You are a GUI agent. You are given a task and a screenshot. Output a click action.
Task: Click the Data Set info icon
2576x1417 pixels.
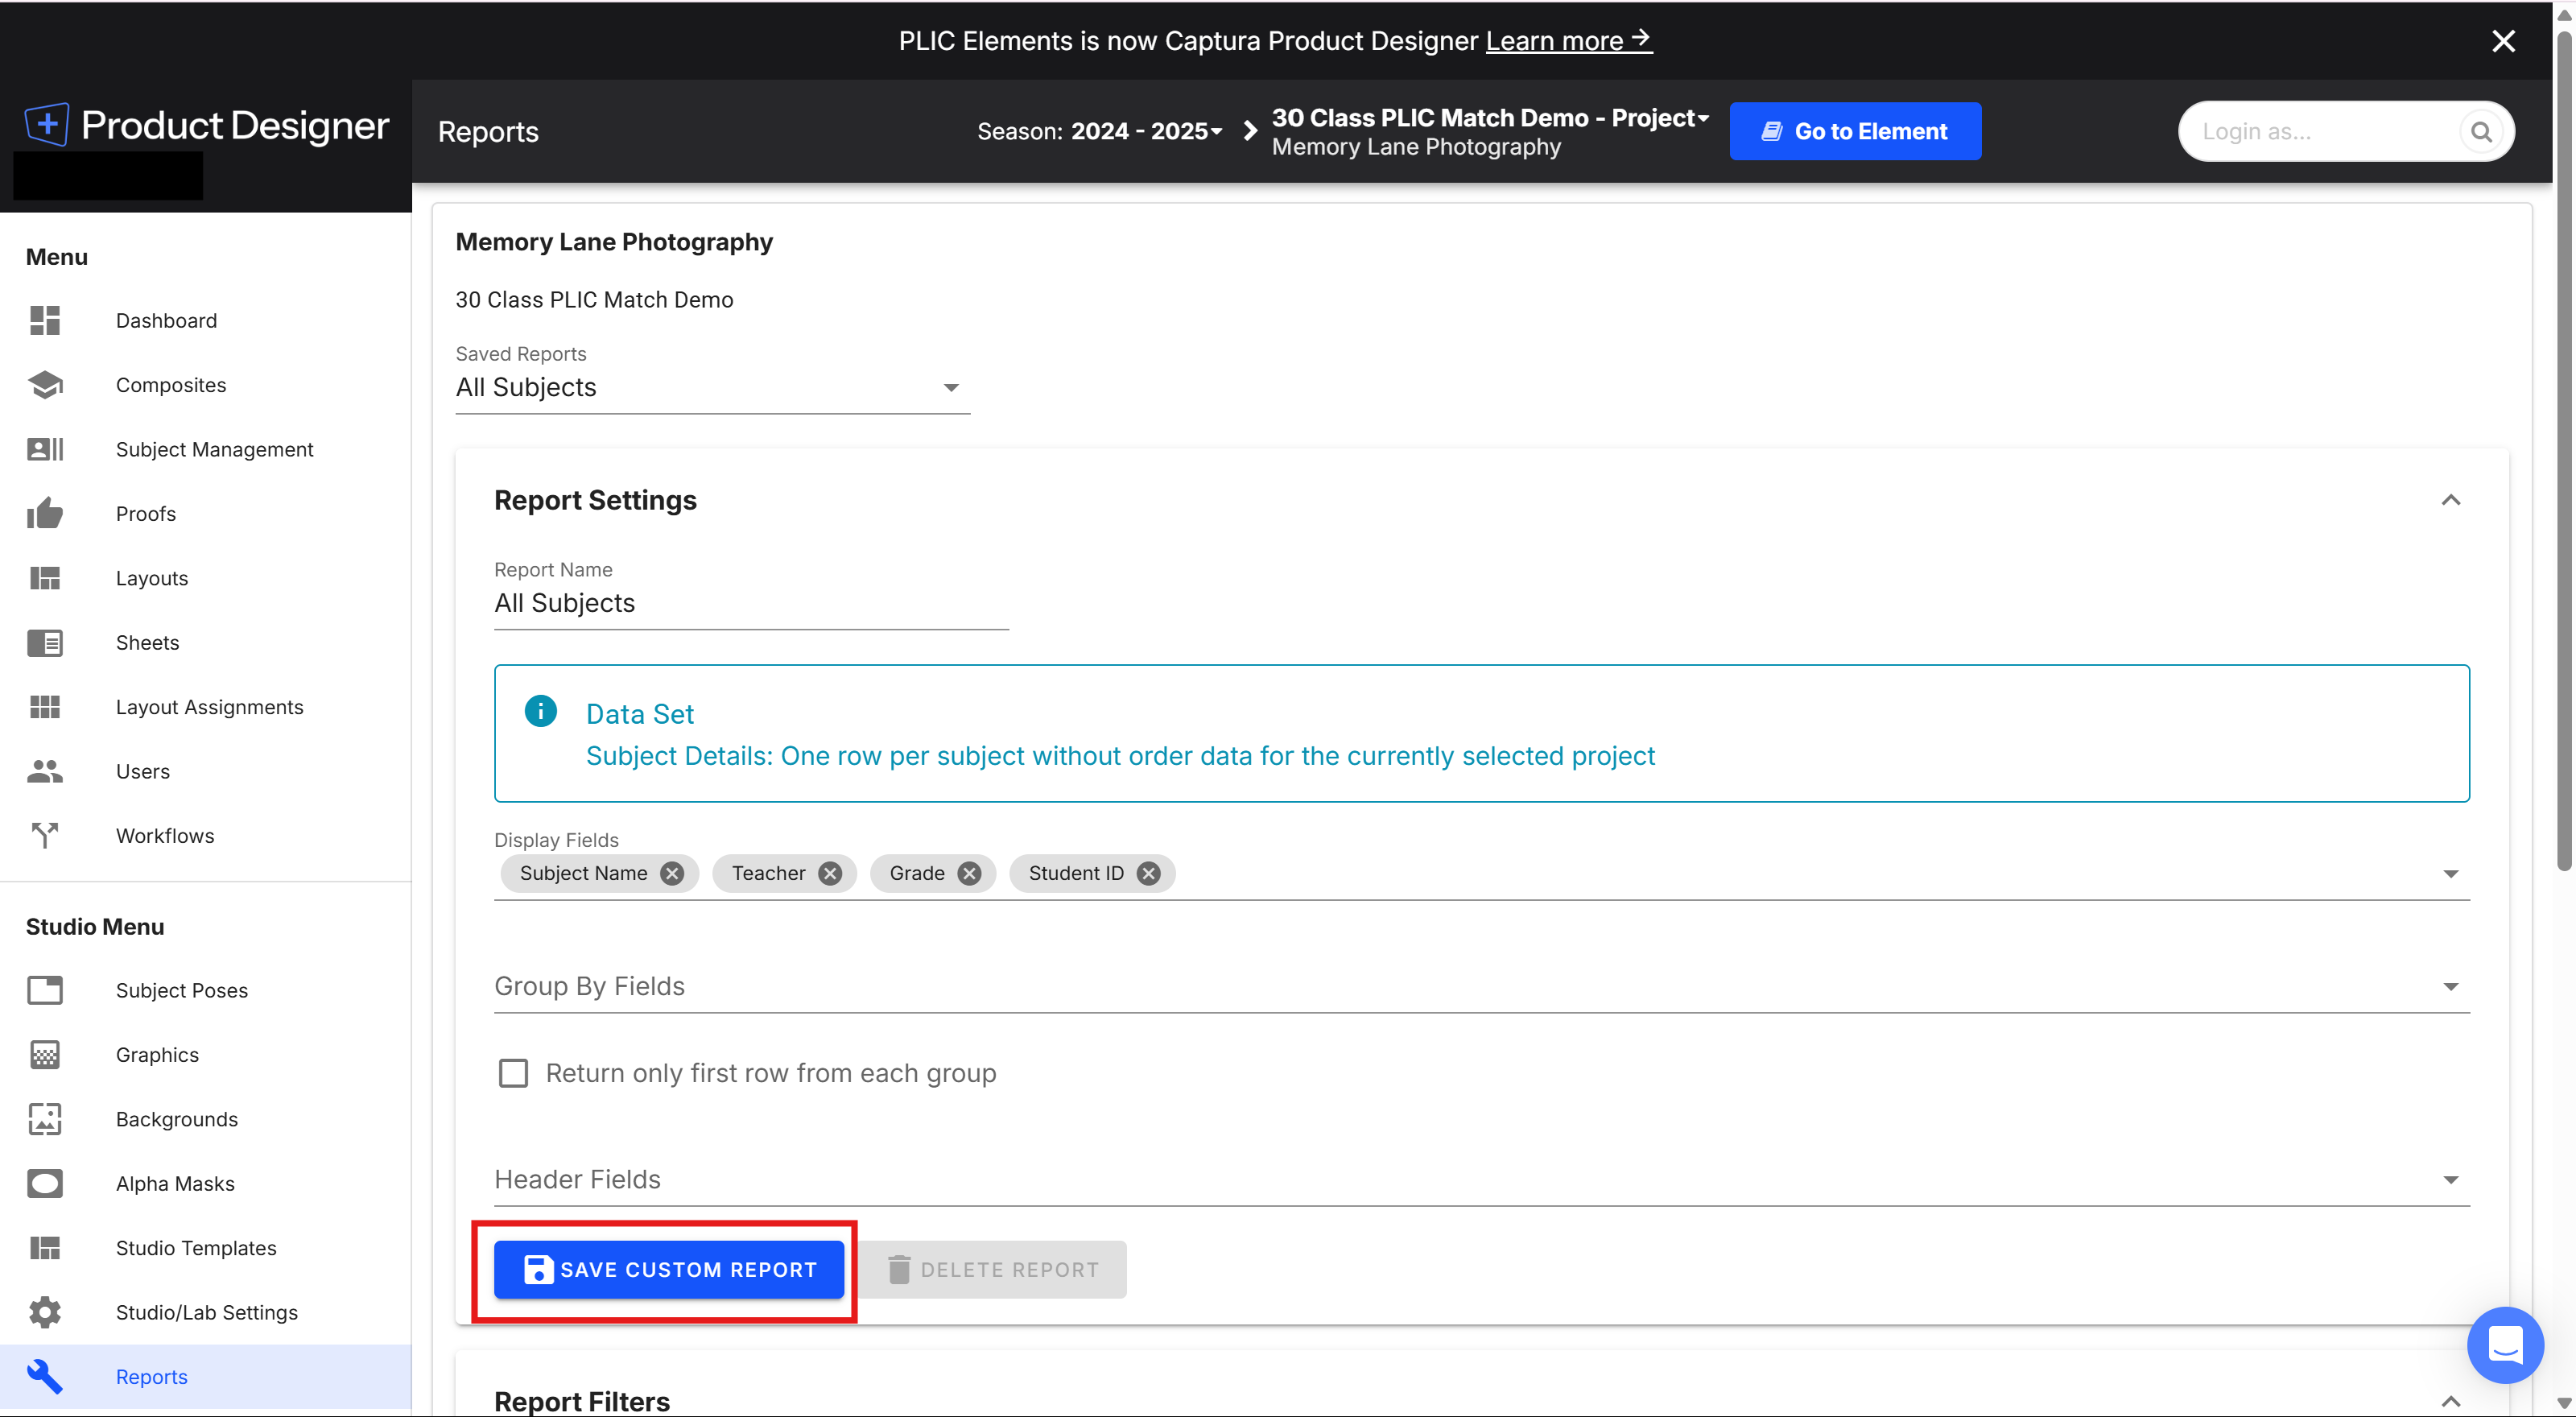tap(541, 711)
